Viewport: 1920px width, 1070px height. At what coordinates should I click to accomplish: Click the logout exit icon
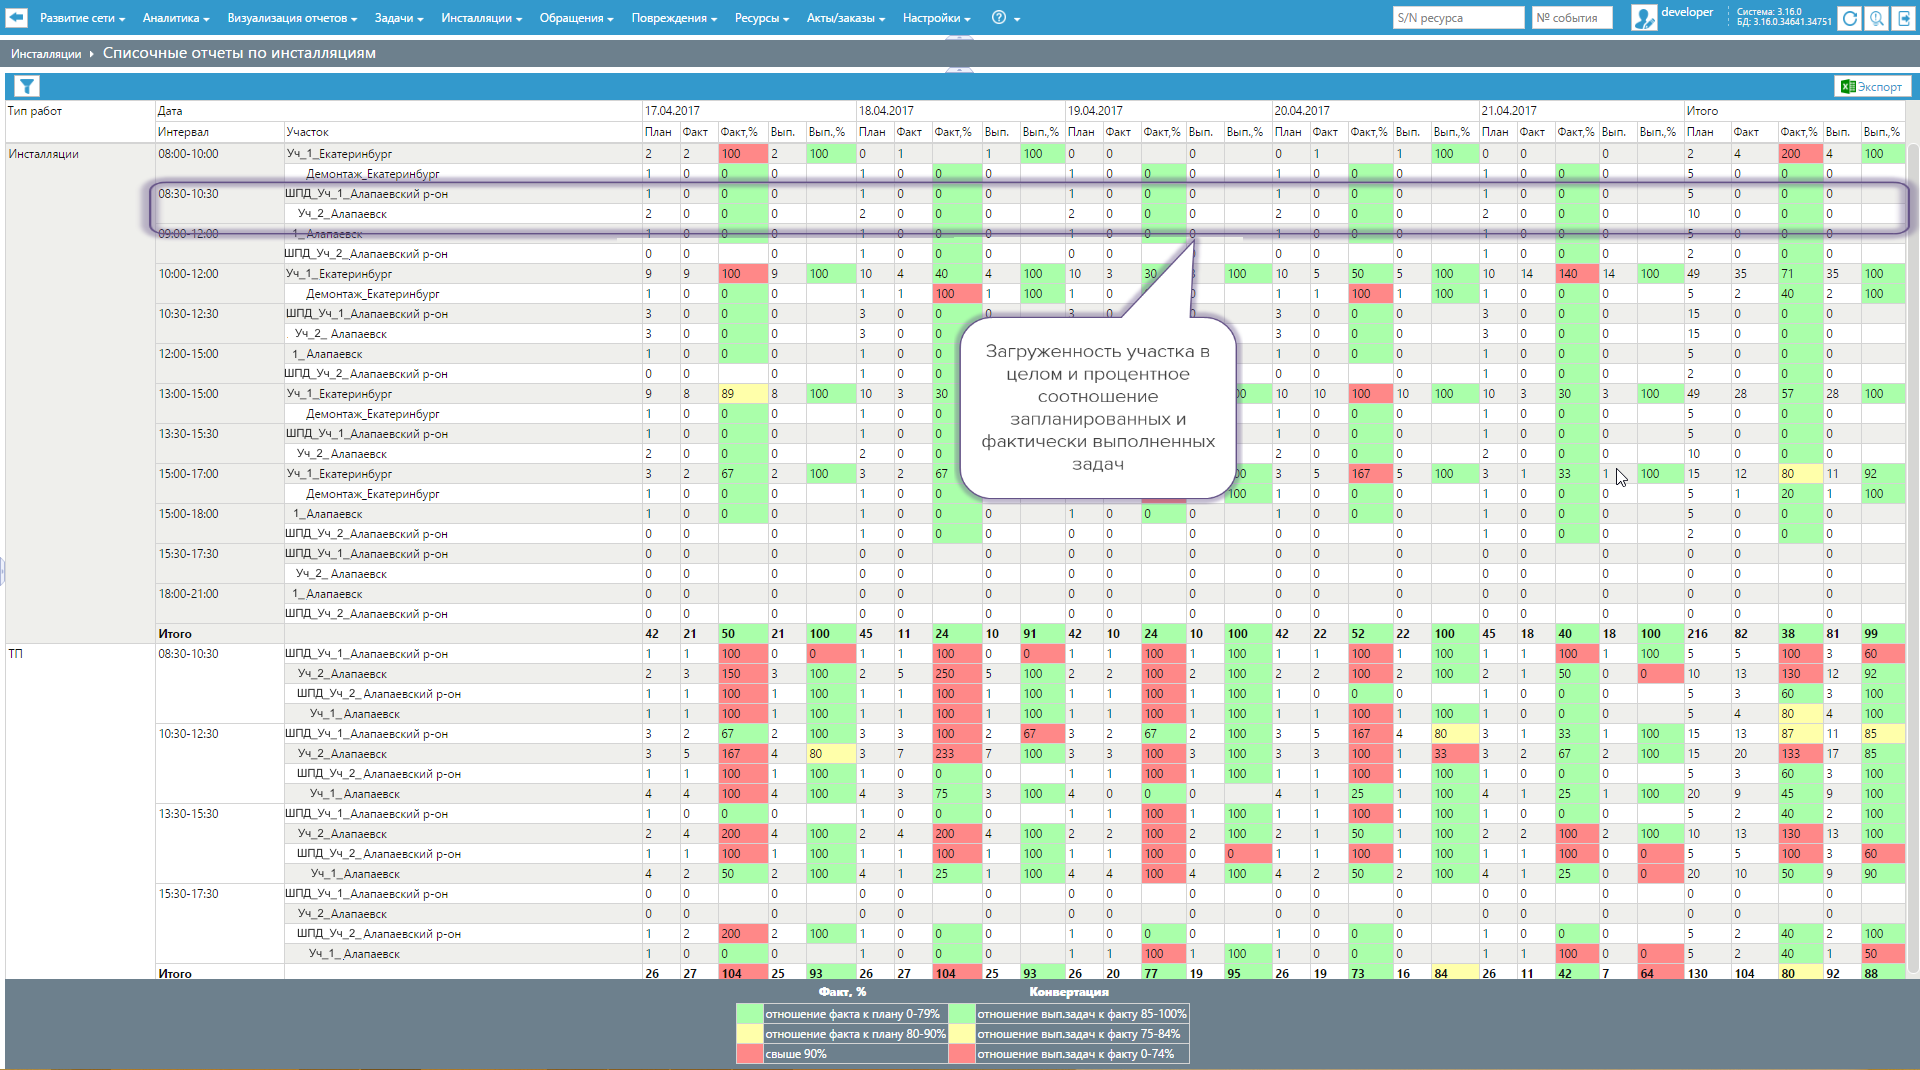(x=1904, y=18)
